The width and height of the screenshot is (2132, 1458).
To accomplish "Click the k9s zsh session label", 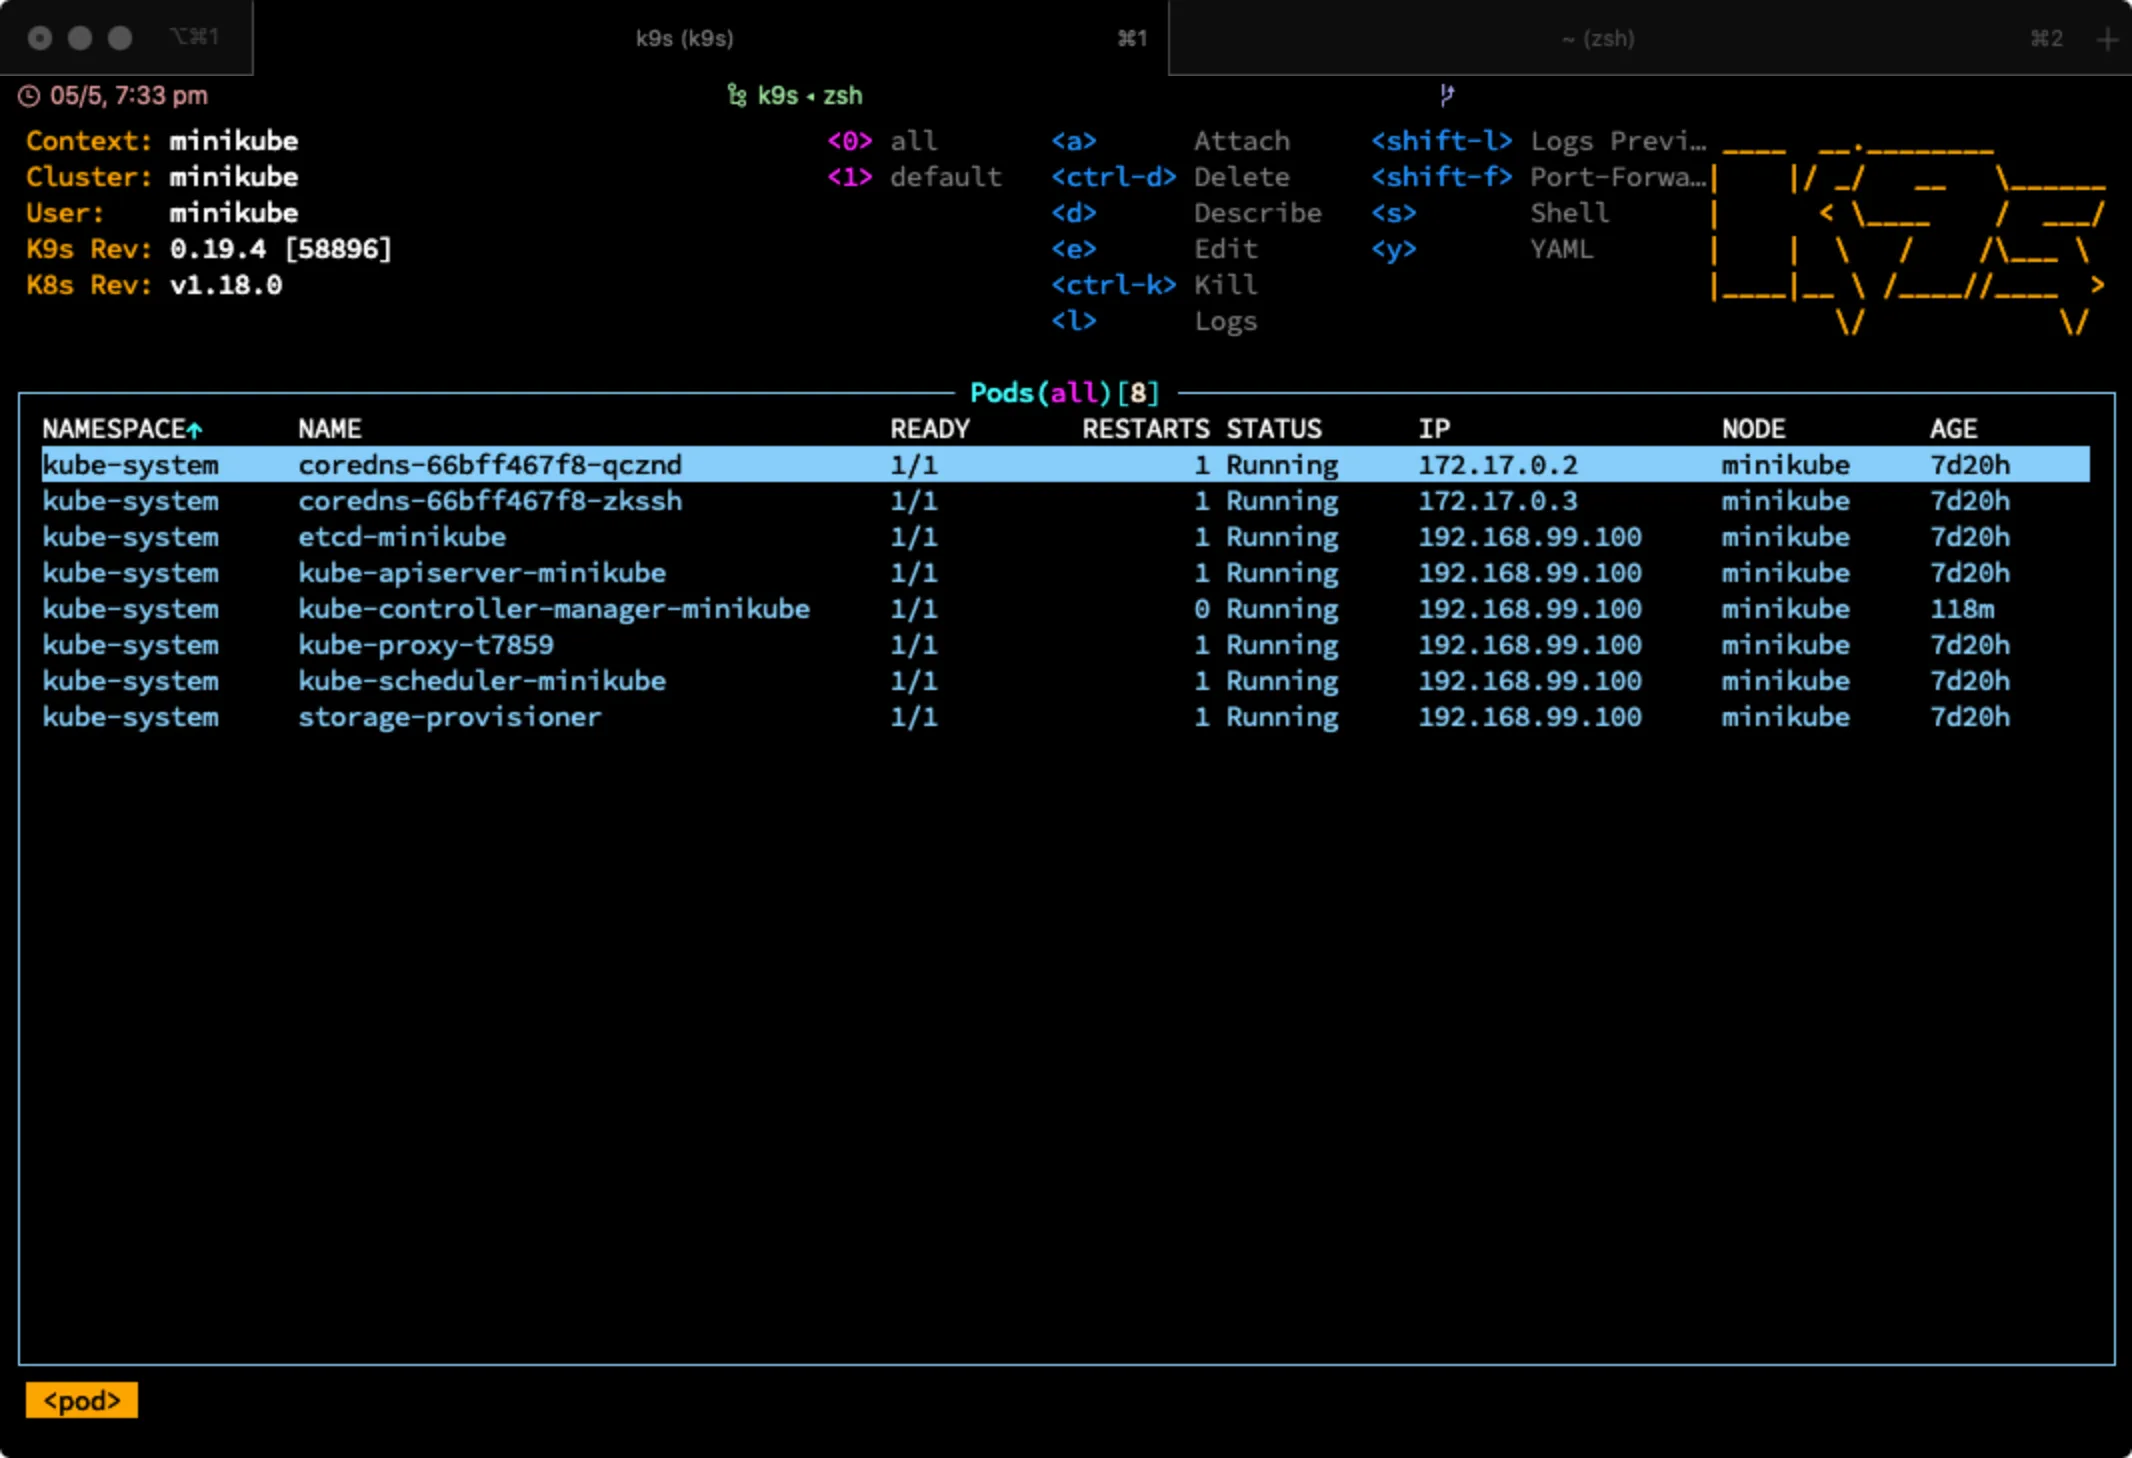I will coord(810,96).
